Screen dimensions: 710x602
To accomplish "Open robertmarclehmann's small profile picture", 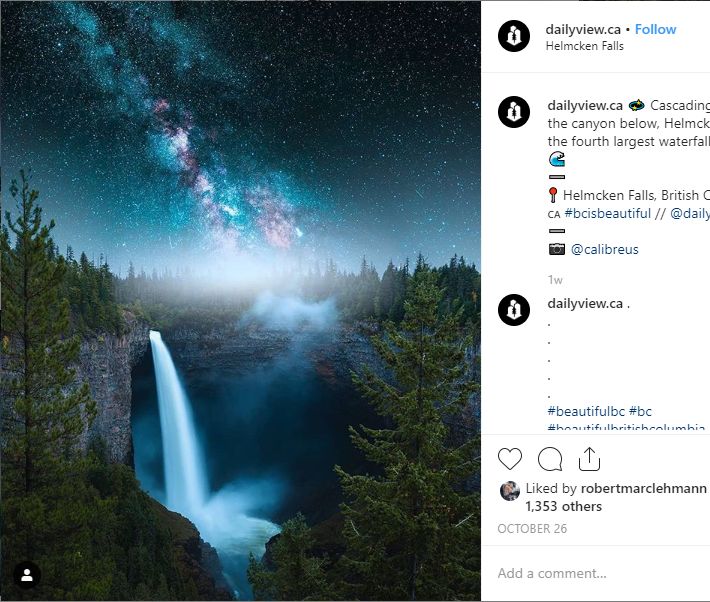I will pyautogui.click(x=510, y=491).
